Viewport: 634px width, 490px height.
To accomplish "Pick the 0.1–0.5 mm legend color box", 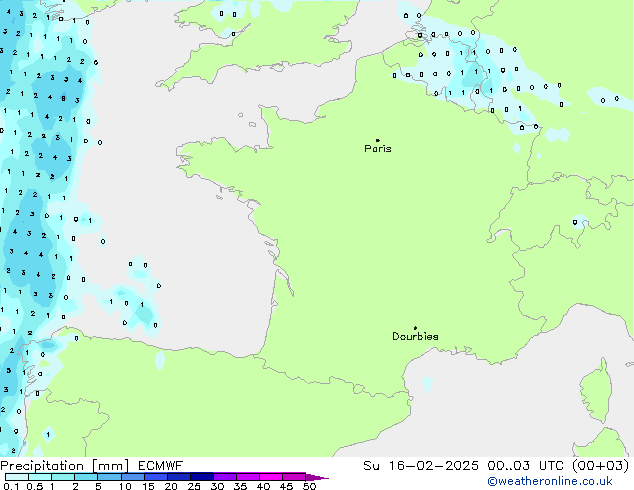I will pyautogui.click(x=17, y=477).
